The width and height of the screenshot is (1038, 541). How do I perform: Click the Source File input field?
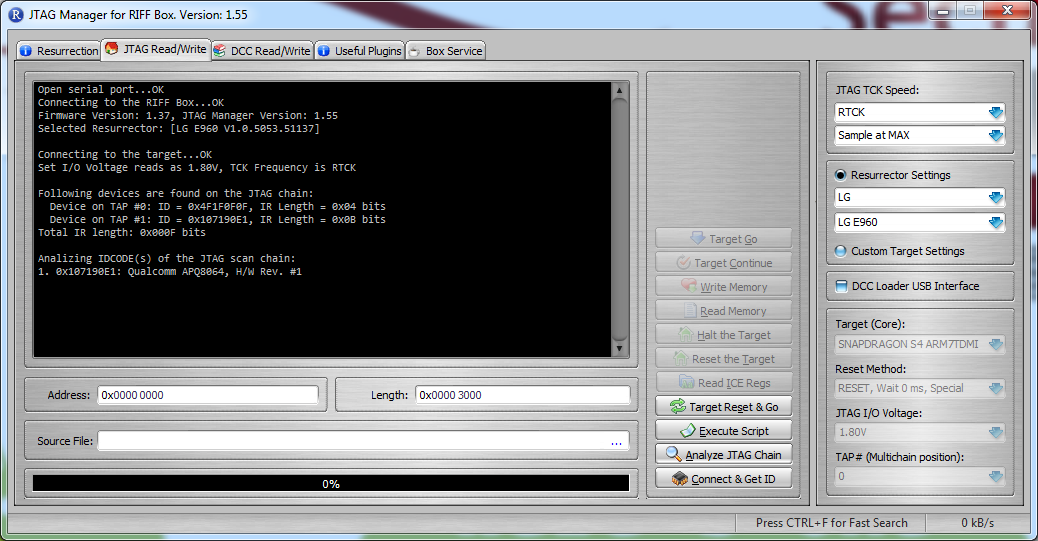(363, 441)
